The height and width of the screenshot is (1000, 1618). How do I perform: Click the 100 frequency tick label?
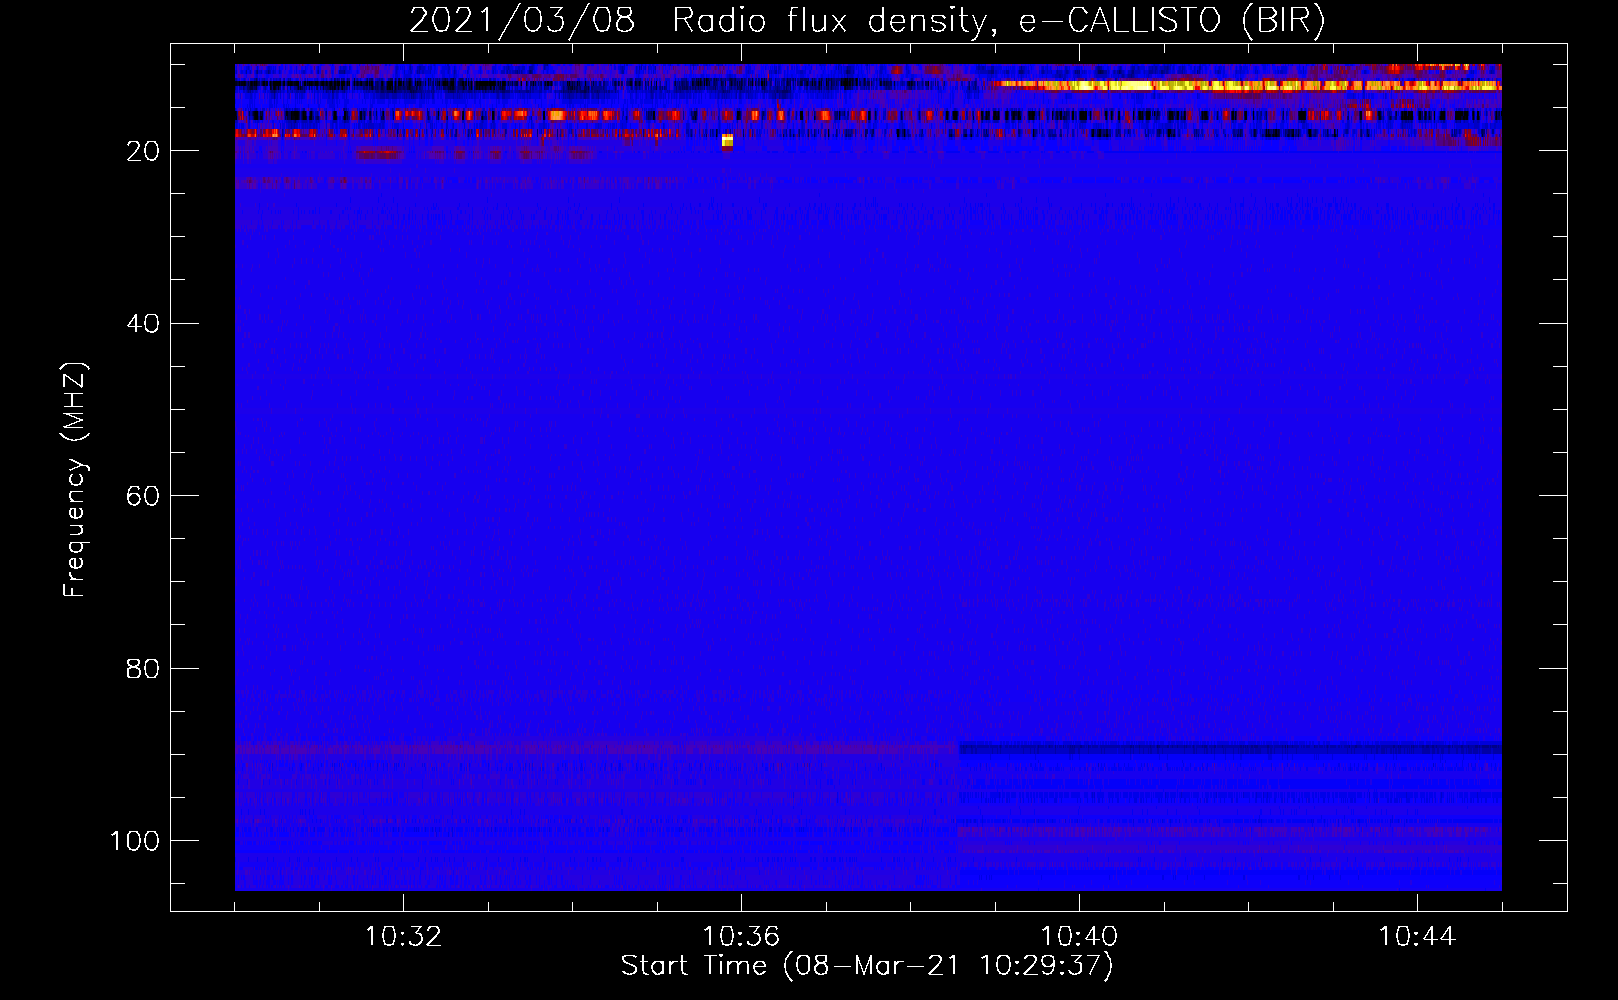[x=135, y=841]
